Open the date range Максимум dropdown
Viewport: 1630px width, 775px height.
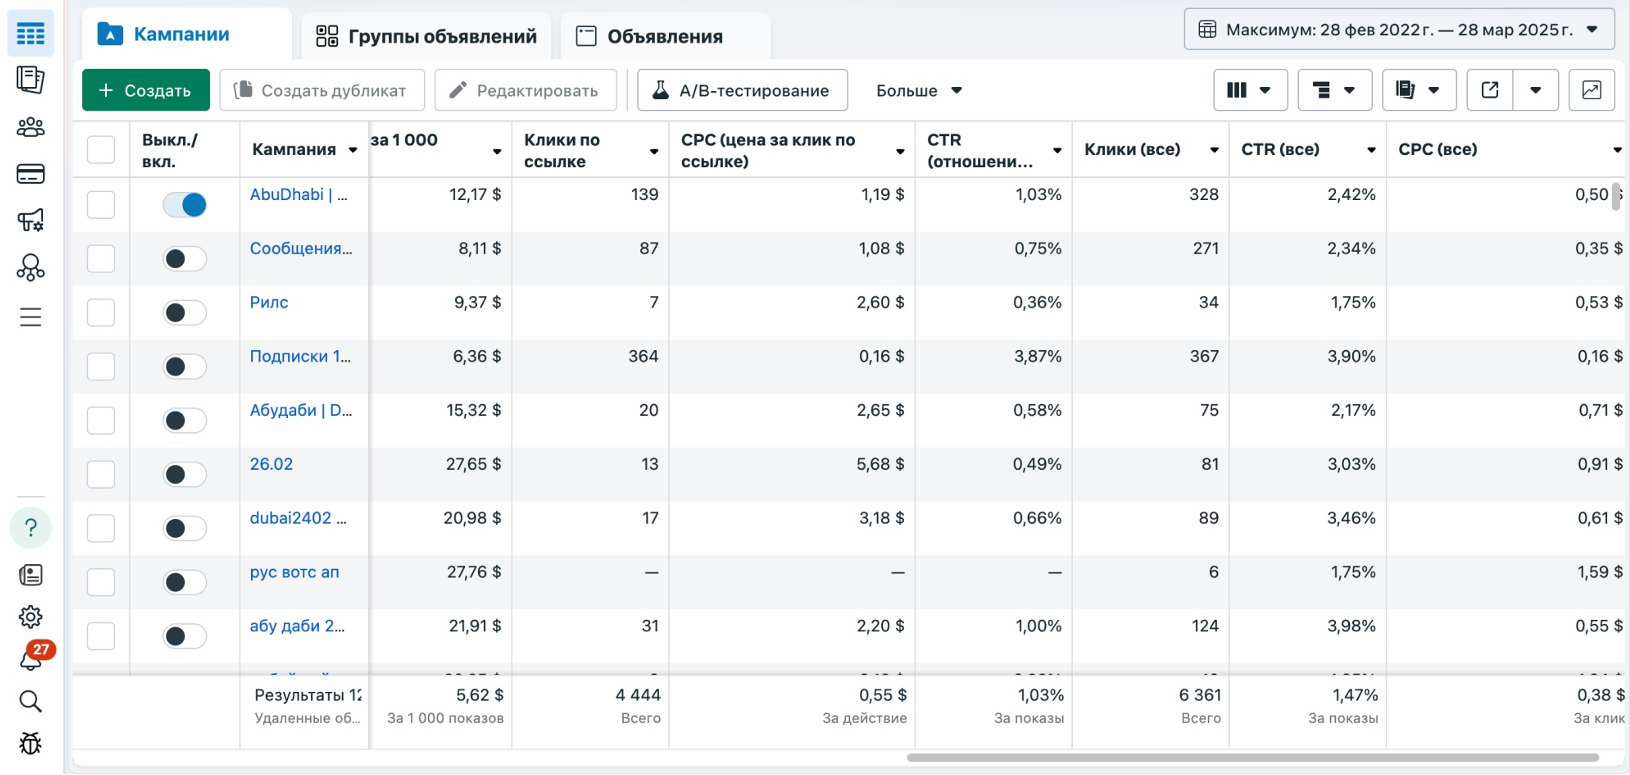[1399, 29]
